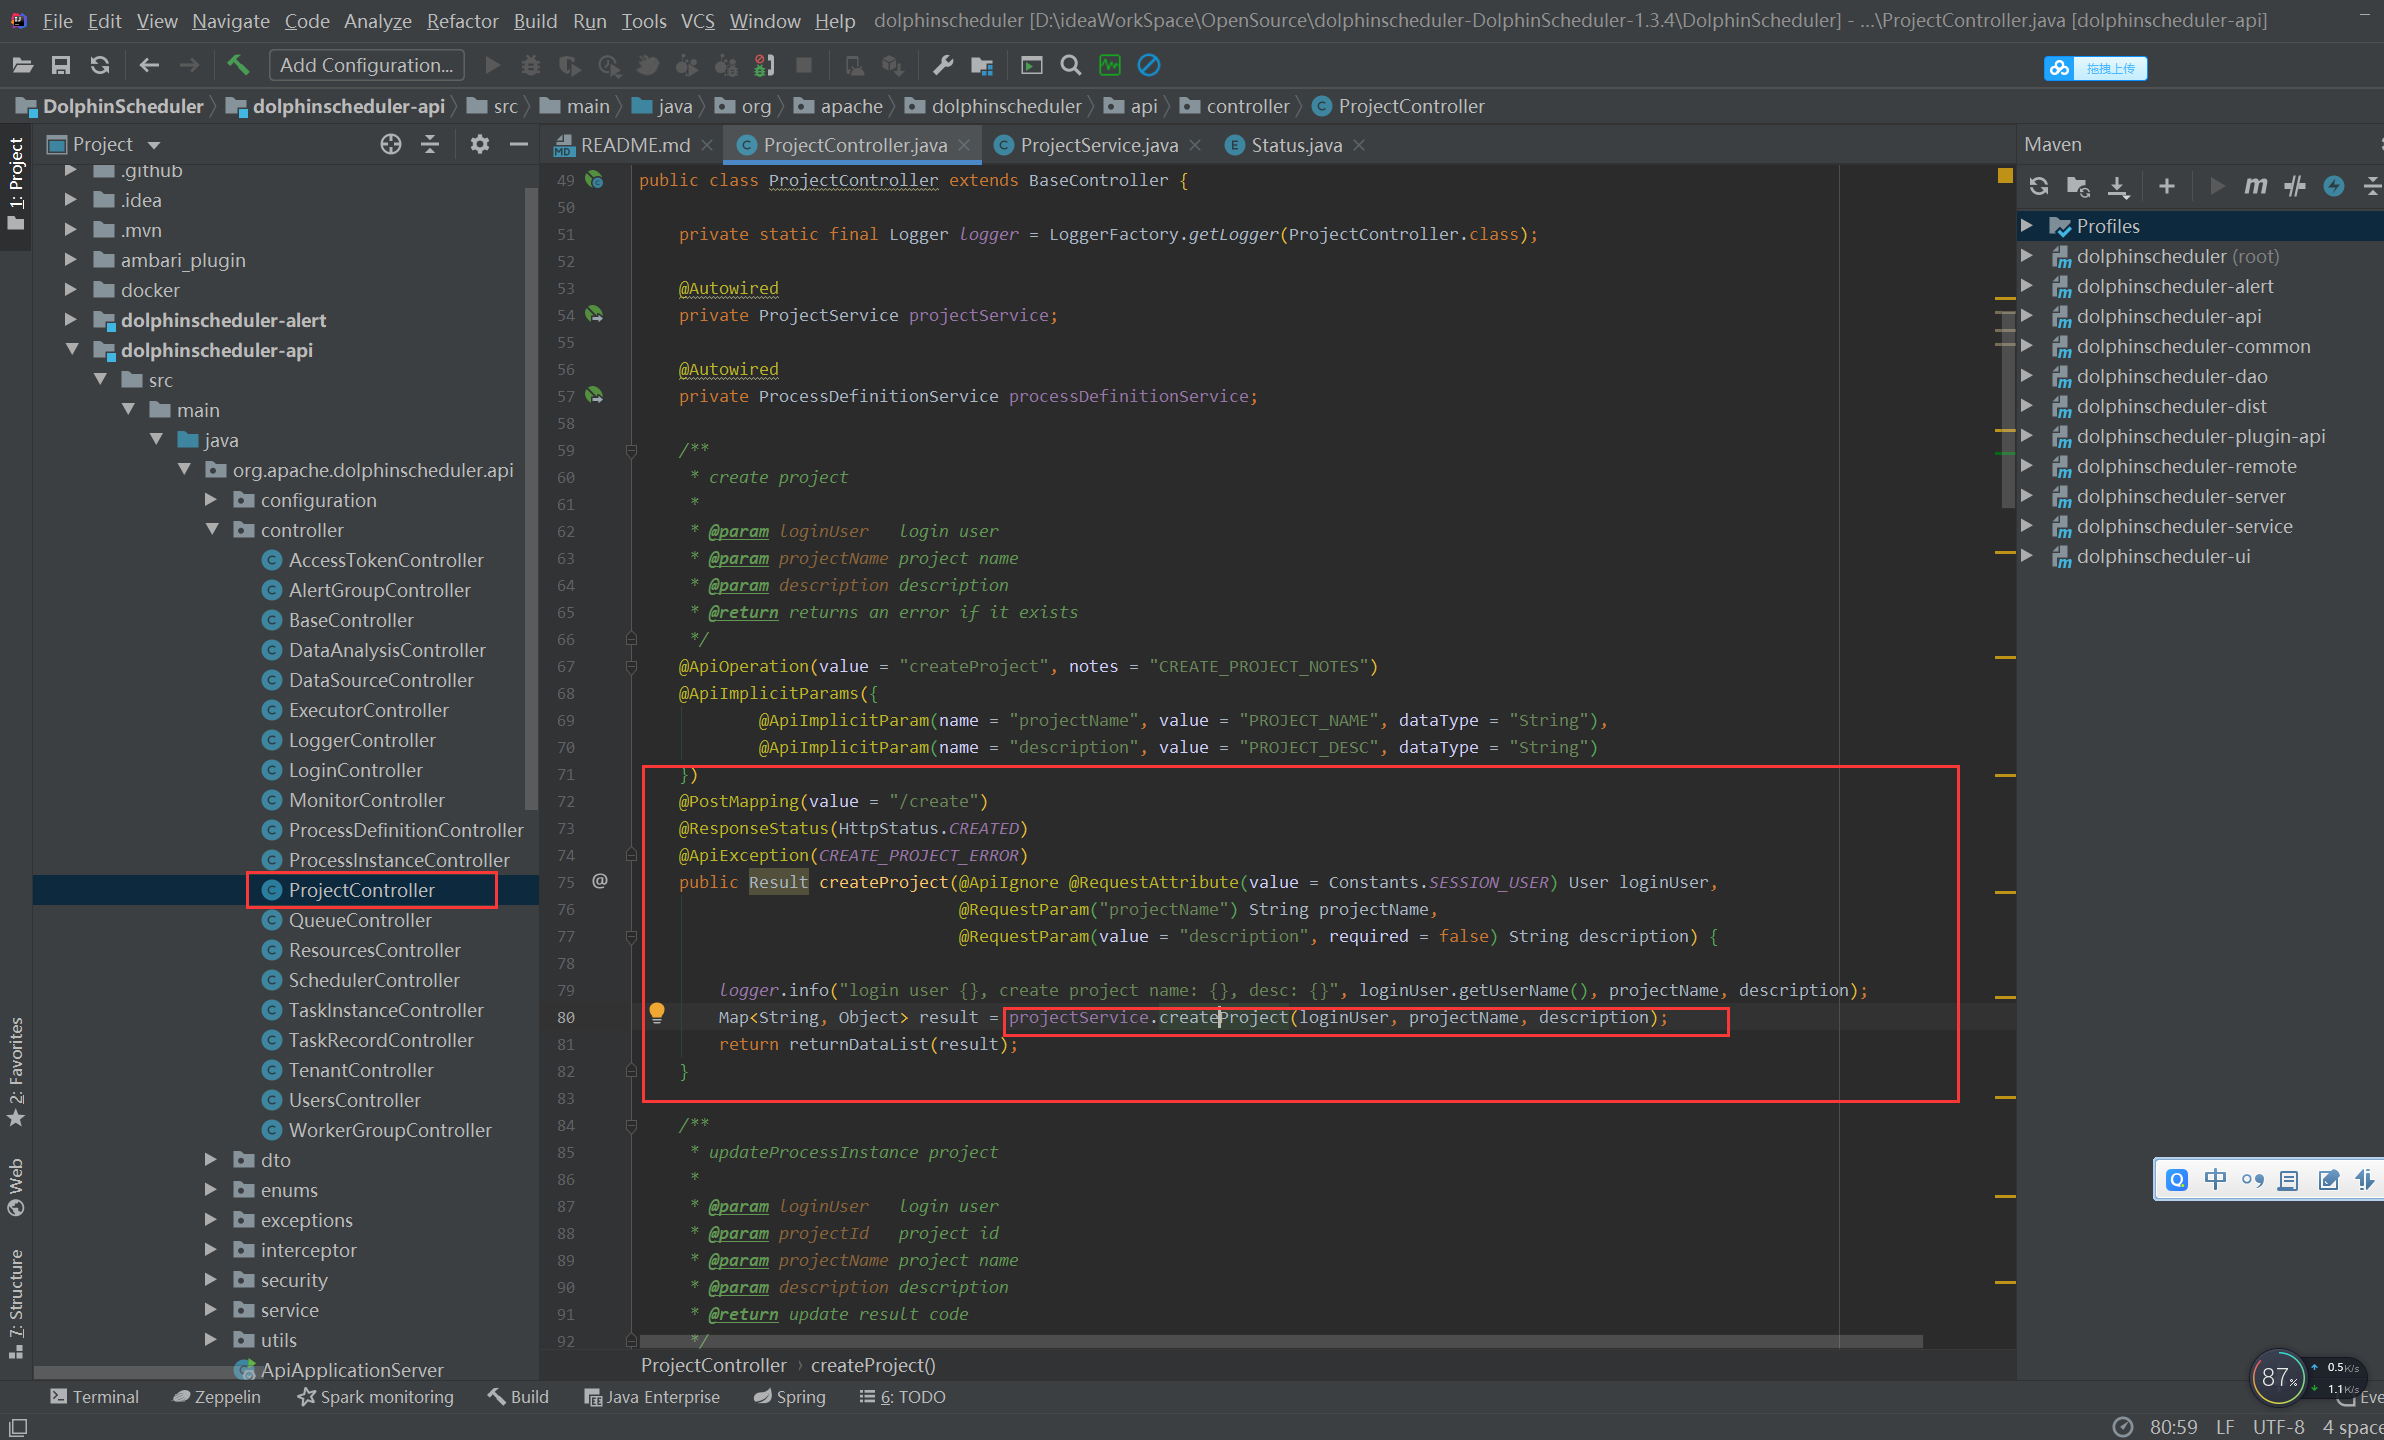
Task: Click the Add Configuration button
Action: tap(366, 65)
